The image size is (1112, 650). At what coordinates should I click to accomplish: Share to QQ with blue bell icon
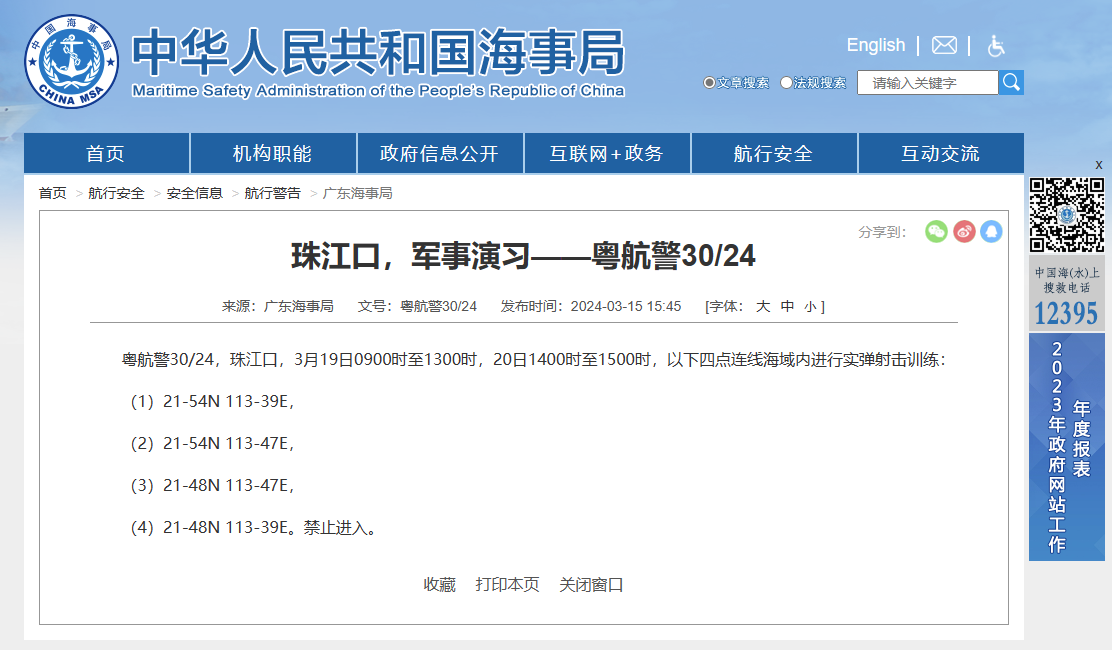[x=991, y=231]
